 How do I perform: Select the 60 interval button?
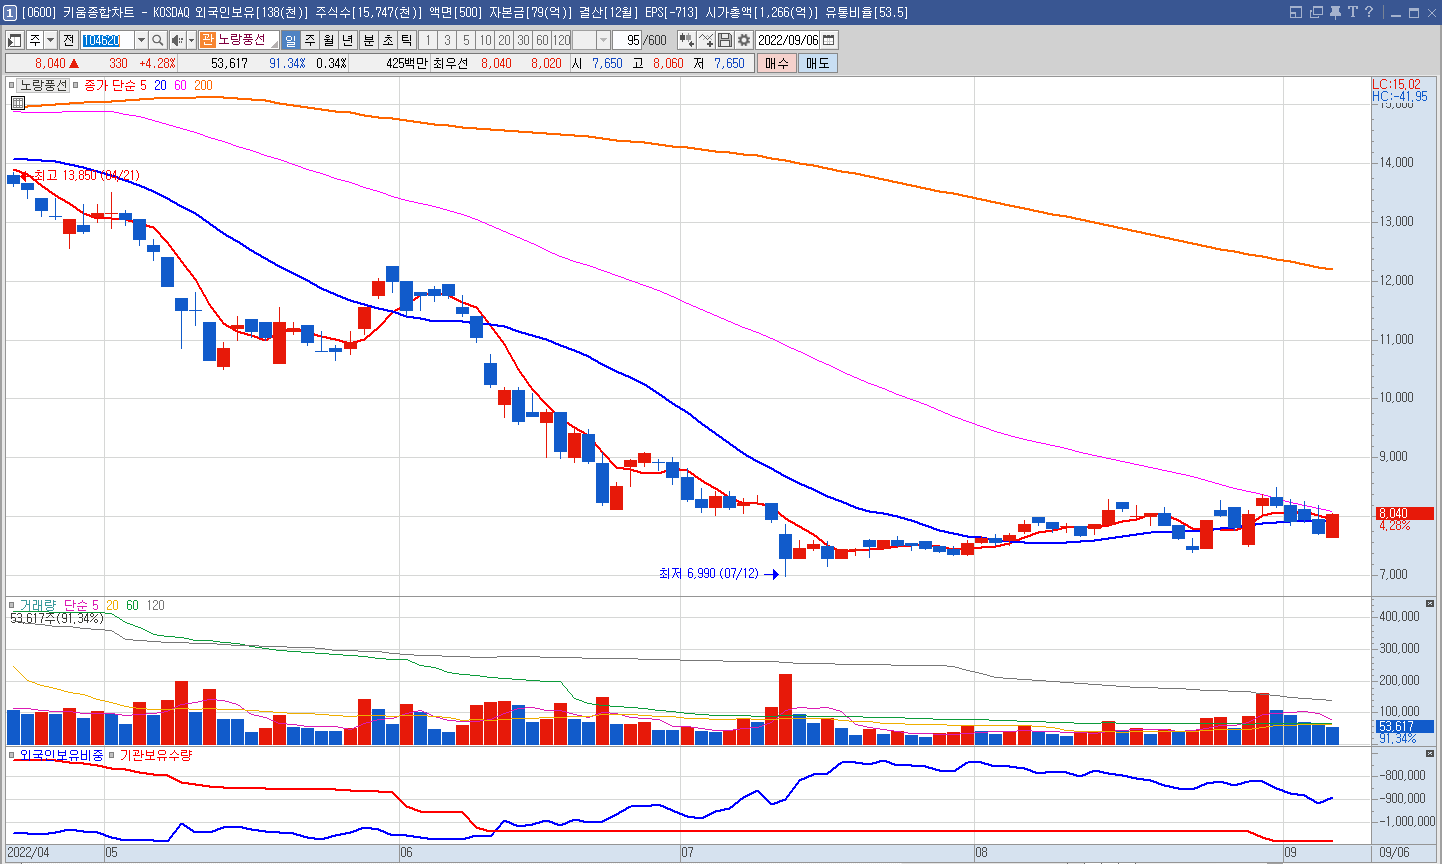click(542, 40)
